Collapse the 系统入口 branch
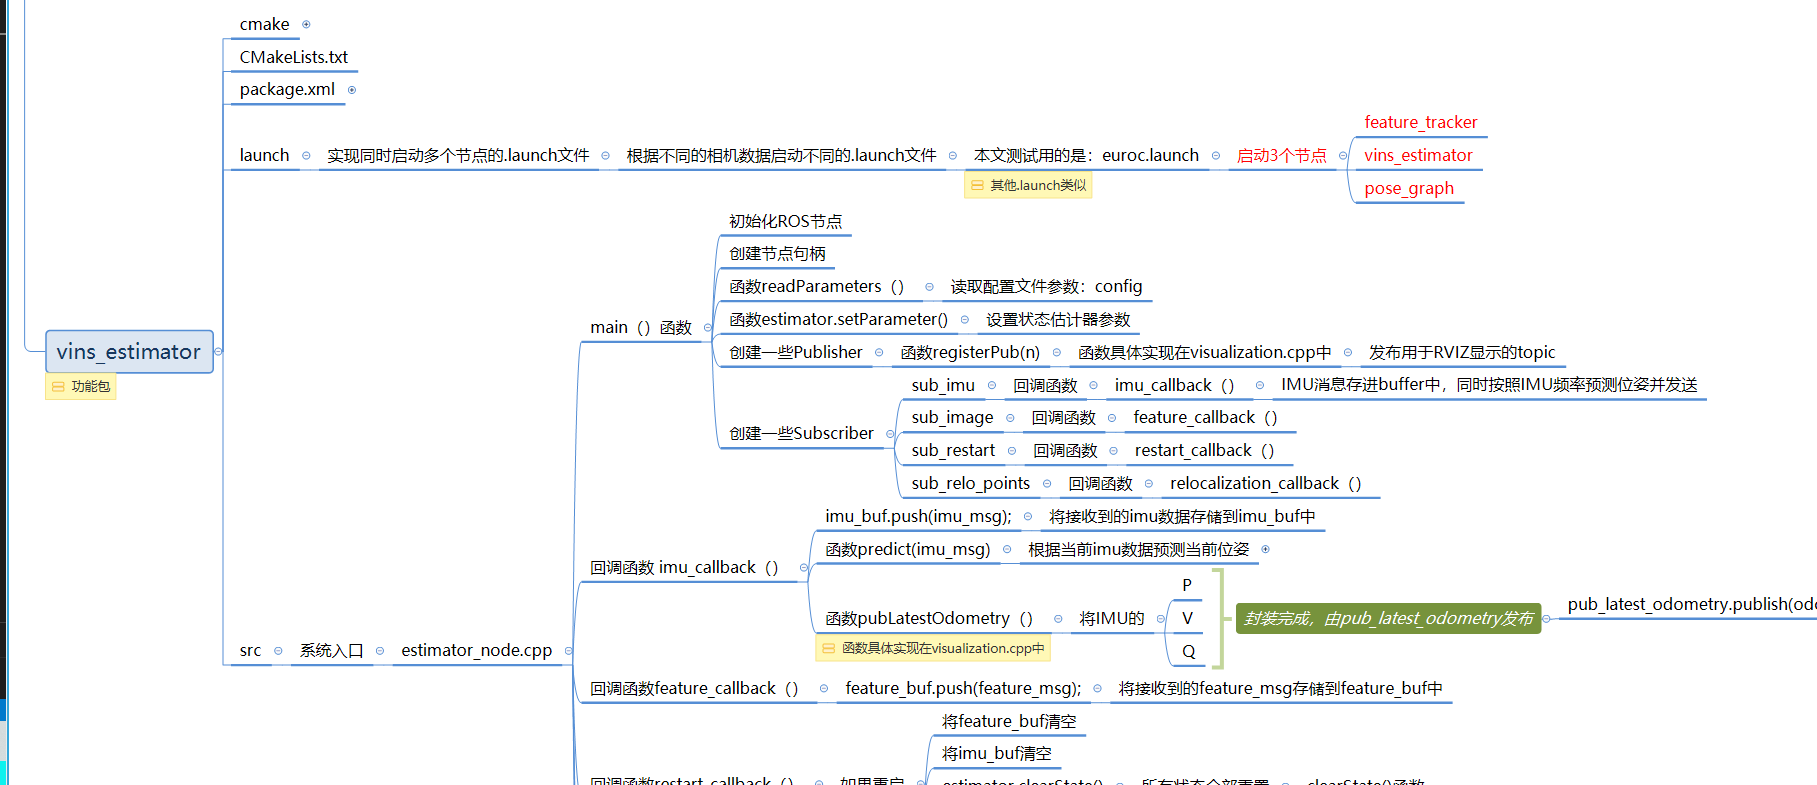This screenshot has width=1817, height=785. tap(380, 651)
